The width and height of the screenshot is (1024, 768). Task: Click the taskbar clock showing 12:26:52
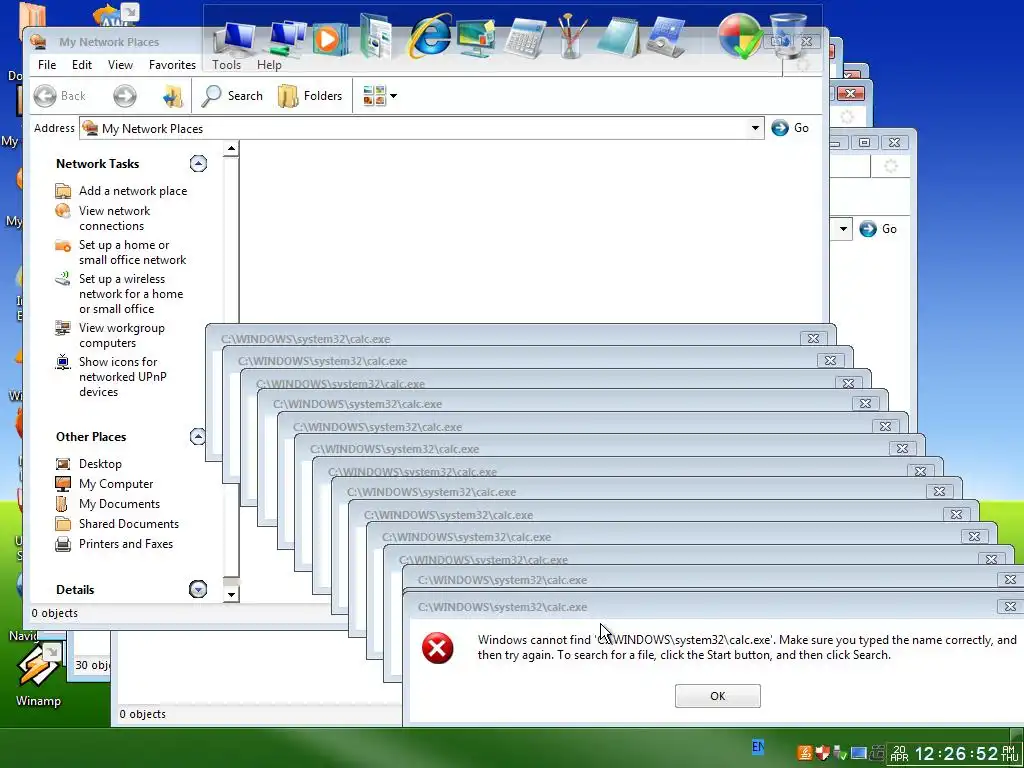coord(954,754)
